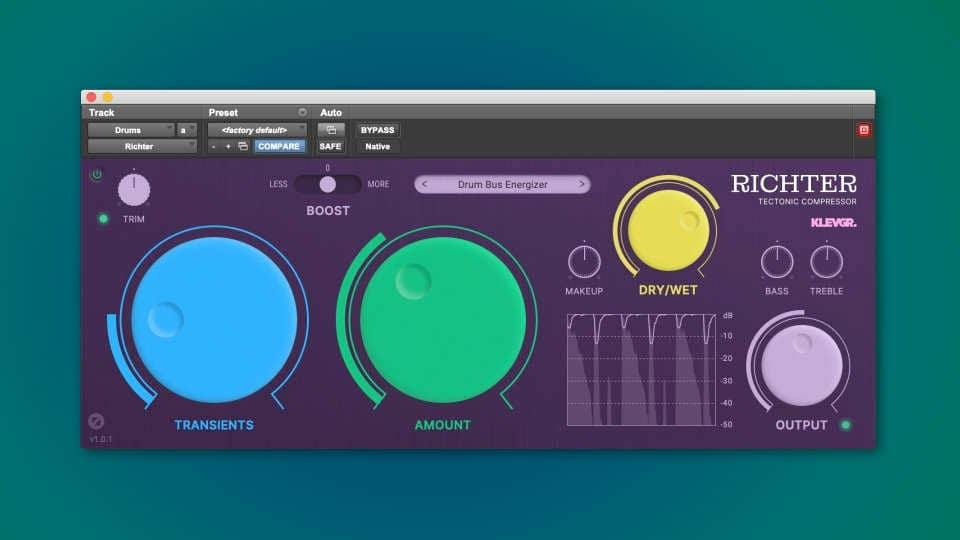
Task: Go to previous preset left arrow
Action: (x=424, y=184)
